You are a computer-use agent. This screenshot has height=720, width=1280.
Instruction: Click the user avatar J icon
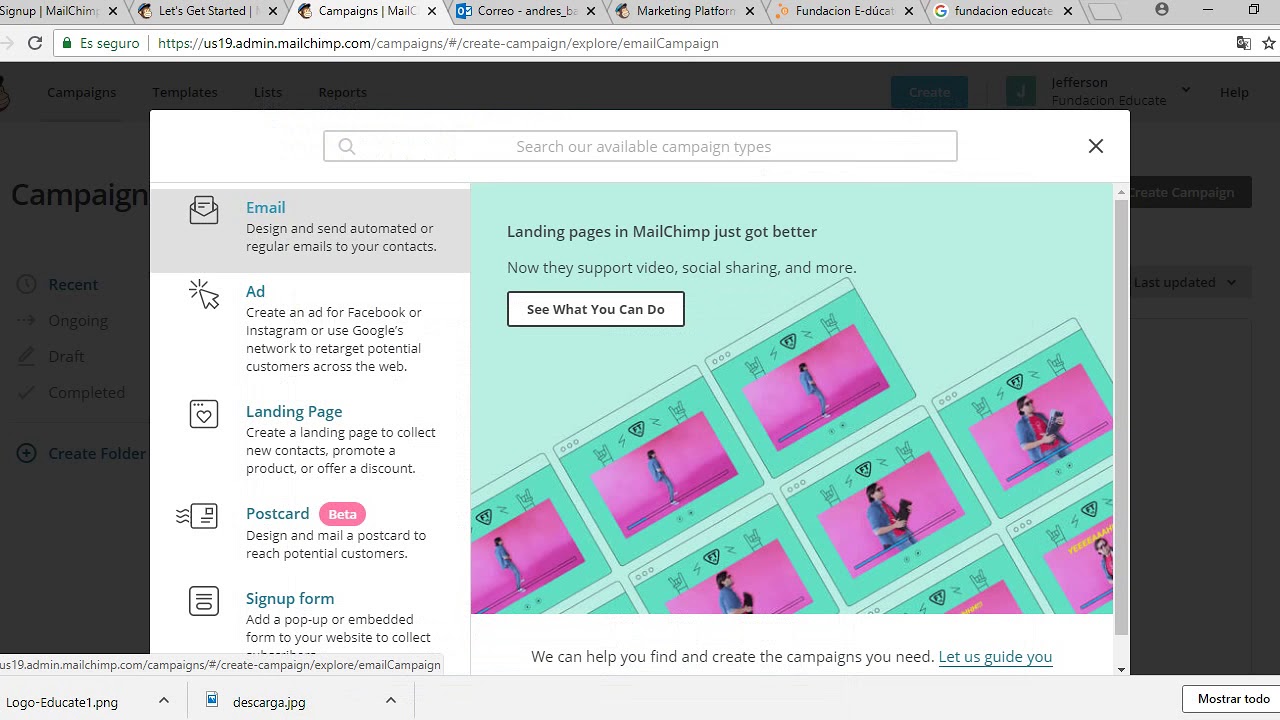[x=1020, y=92]
